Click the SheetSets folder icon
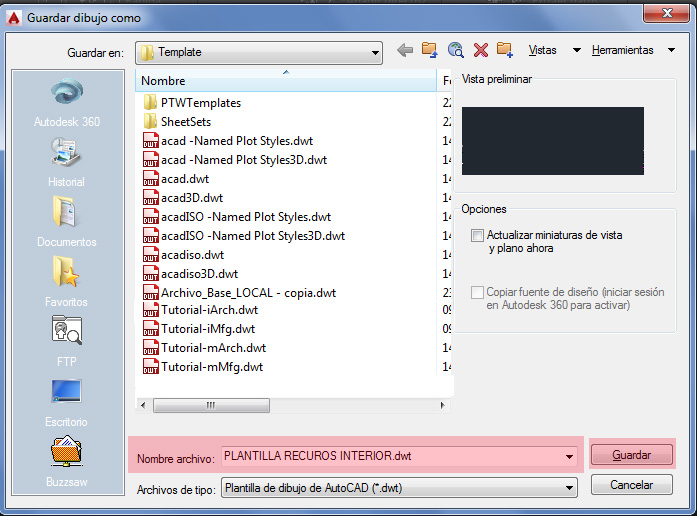Image resolution: width=697 pixels, height=516 pixels. pos(150,122)
